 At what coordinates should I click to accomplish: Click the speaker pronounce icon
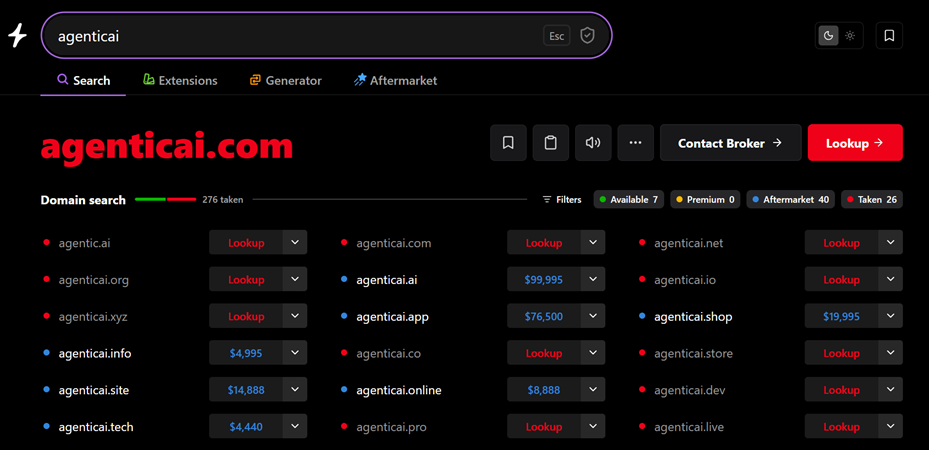(x=593, y=143)
